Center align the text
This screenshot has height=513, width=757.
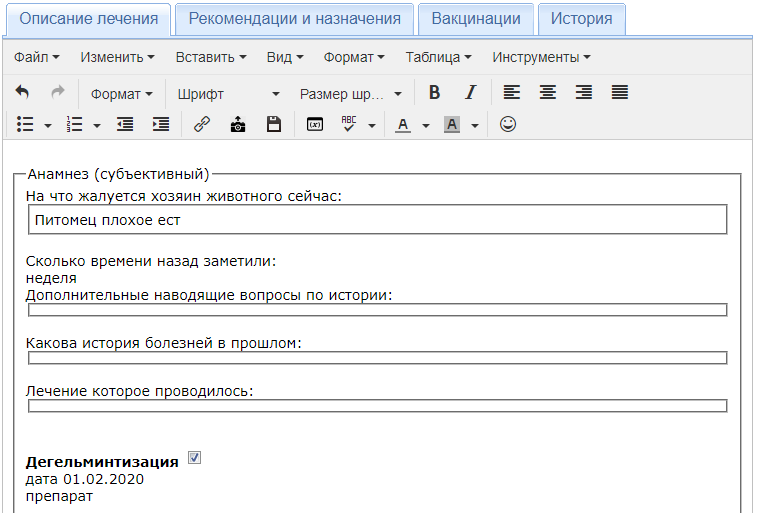[x=547, y=93]
